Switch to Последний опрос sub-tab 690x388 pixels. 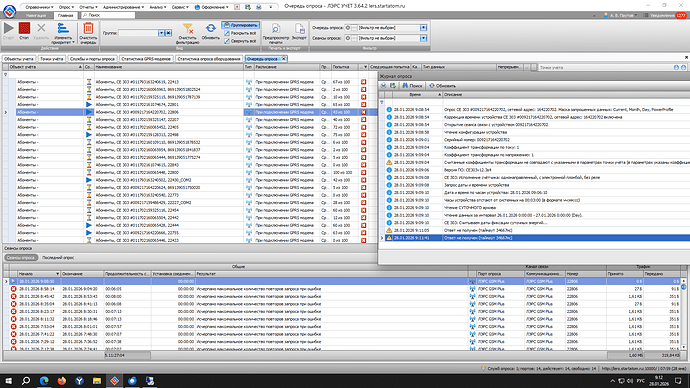point(58,258)
